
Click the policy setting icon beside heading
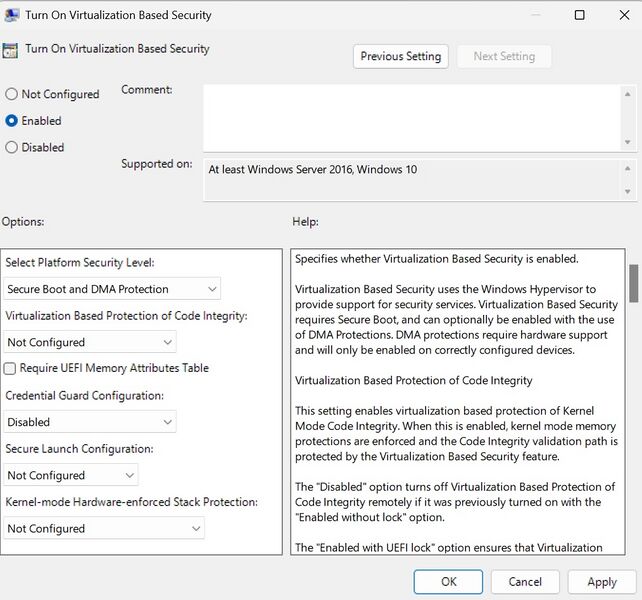click(x=10, y=50)
